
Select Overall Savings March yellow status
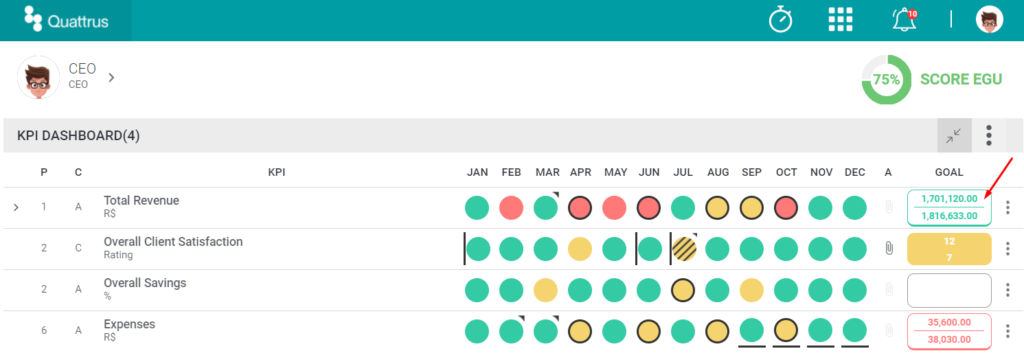[x=546, y=290]
